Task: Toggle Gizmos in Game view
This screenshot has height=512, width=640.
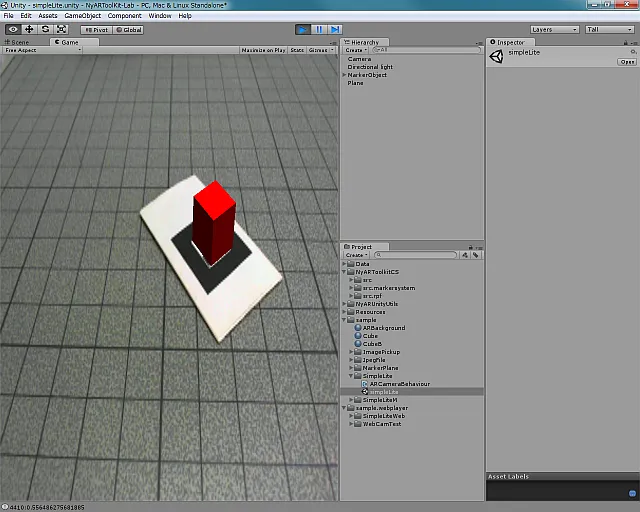Action: [318, 50]
